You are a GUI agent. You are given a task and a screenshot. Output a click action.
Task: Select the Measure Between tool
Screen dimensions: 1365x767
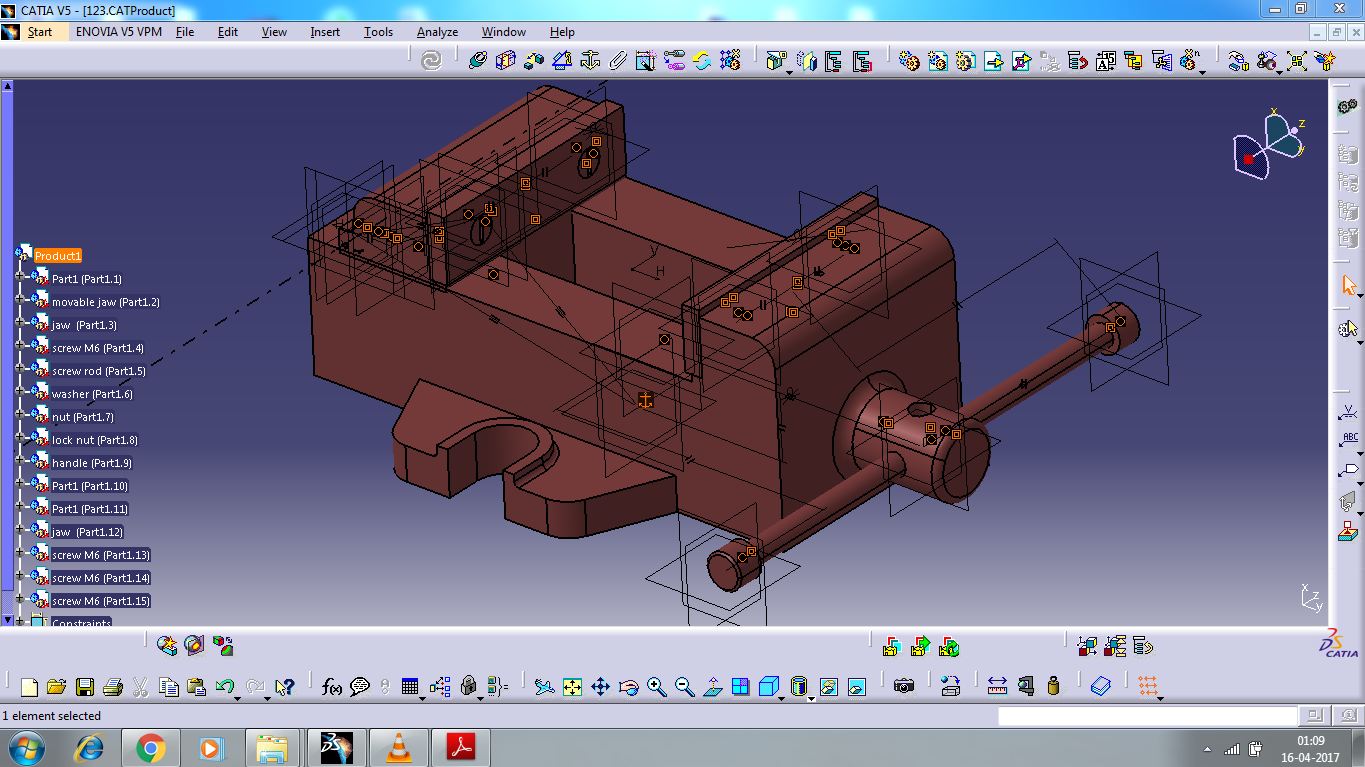point(997,687)
